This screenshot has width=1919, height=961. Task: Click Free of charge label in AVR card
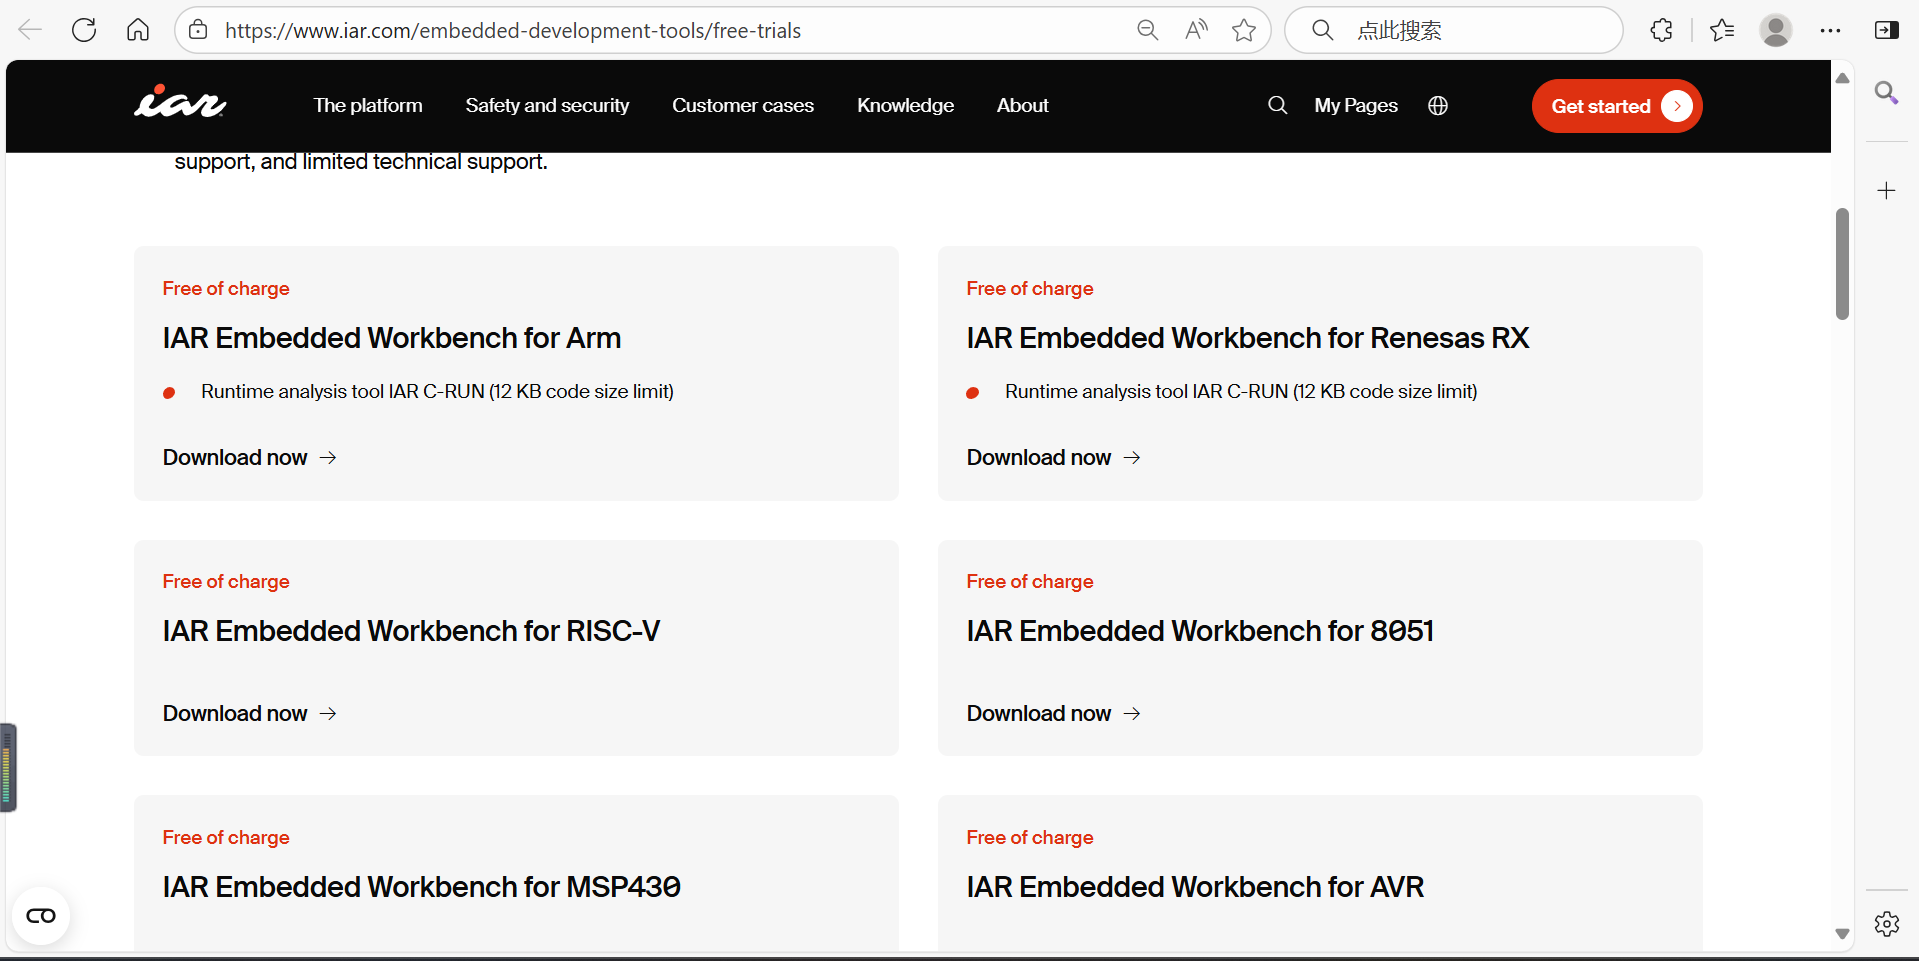coord(1030,838)
